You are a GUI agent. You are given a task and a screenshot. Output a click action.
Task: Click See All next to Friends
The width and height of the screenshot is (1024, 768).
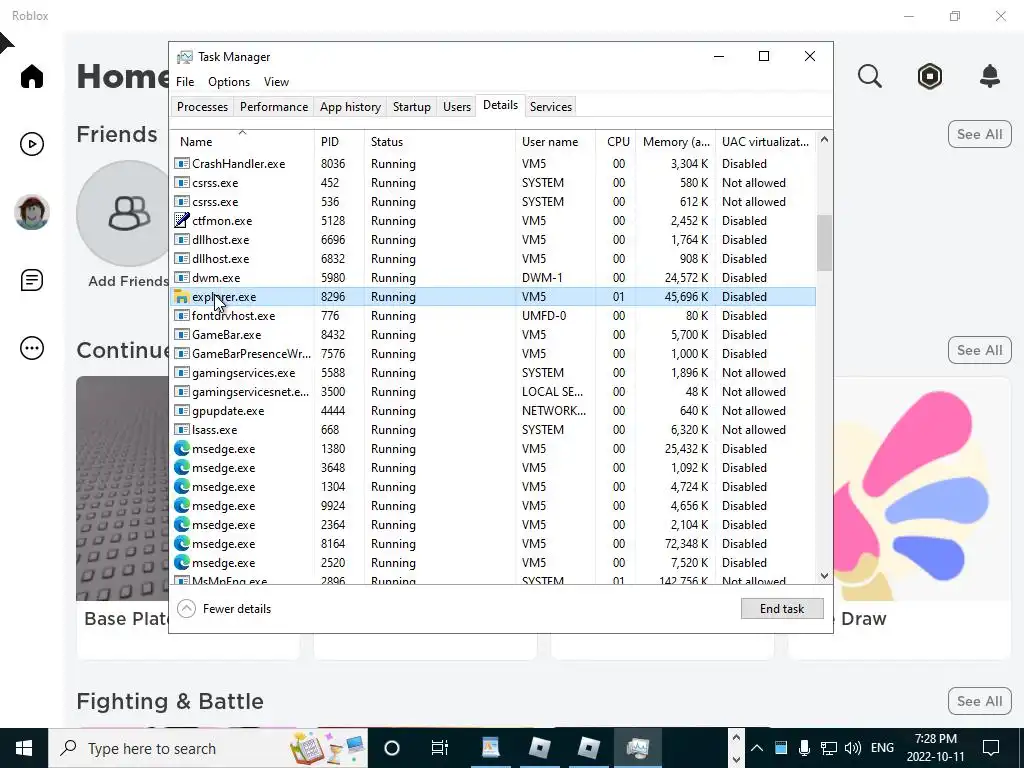(979, 134)
